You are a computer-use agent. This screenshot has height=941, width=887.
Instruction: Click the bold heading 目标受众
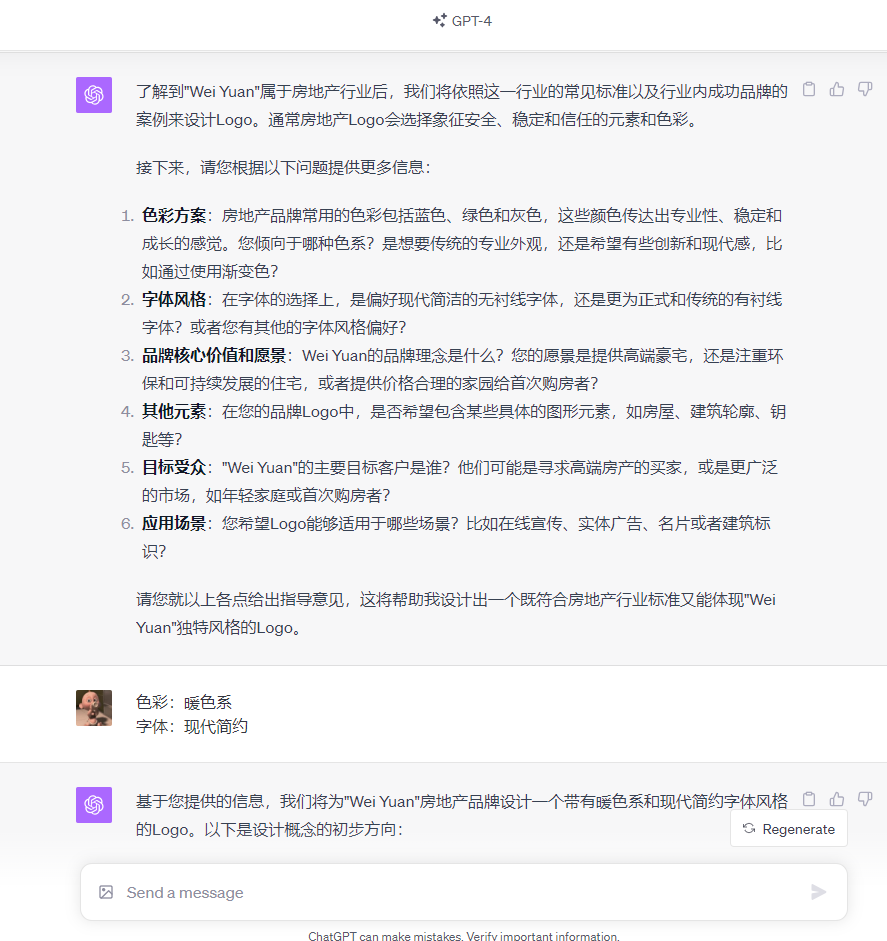pos(174,467)
